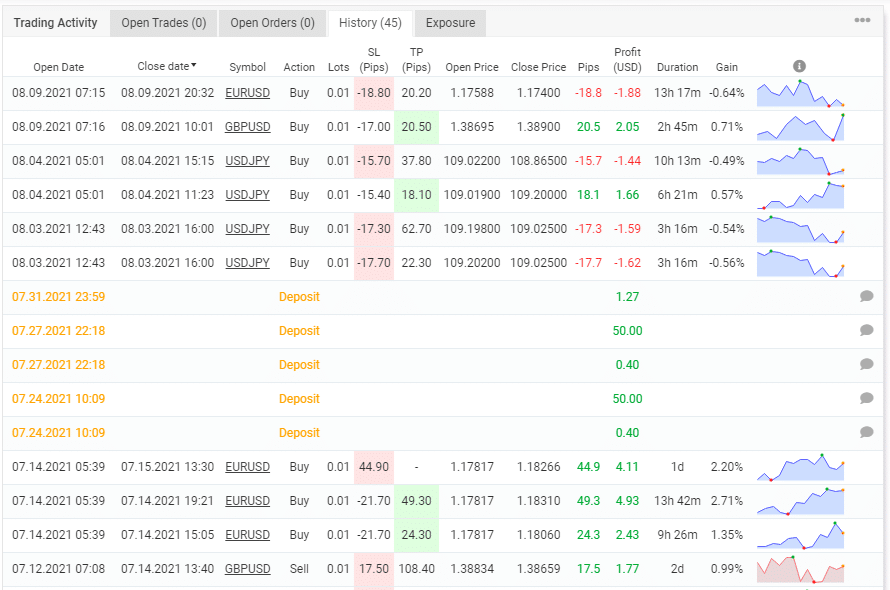Open the ellipsis options menu at top right
Viewport: 890px width, 590px height.
863,18
